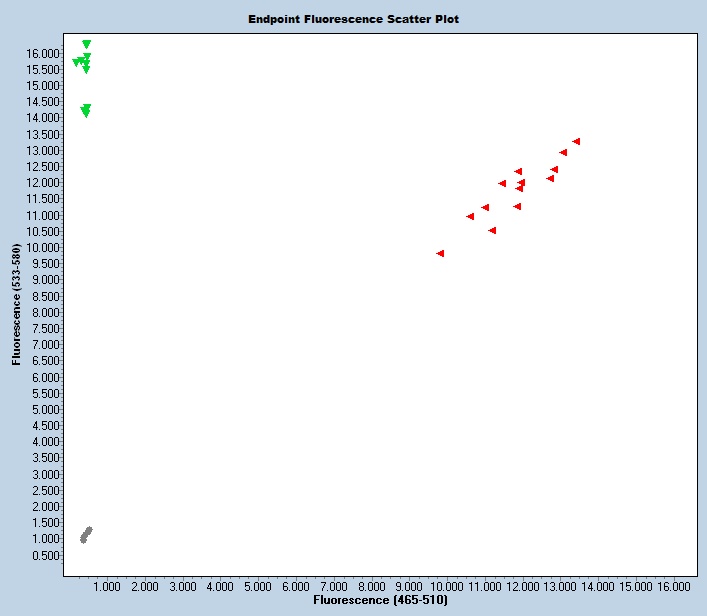Select red triangle second from top-right end

pyautogui.click(x=563, y=153)
